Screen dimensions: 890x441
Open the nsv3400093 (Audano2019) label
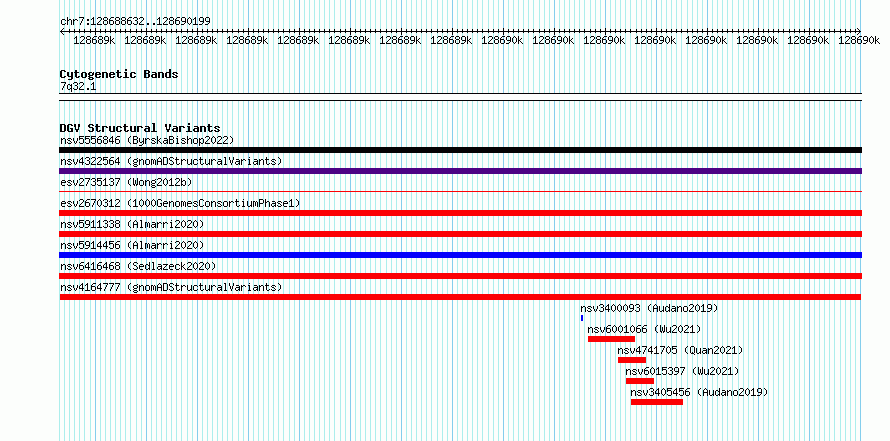(x=649, y=308)
